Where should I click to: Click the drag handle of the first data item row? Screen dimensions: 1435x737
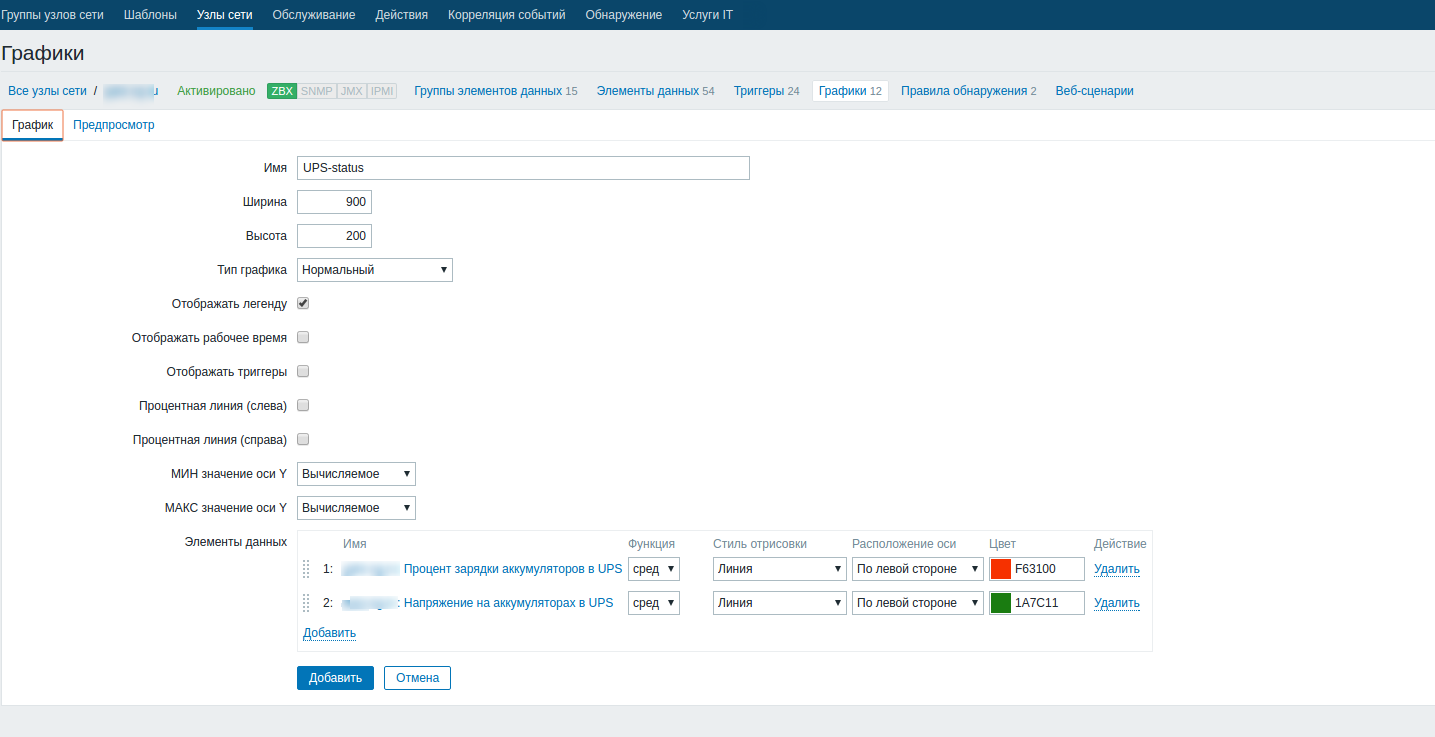307,568
